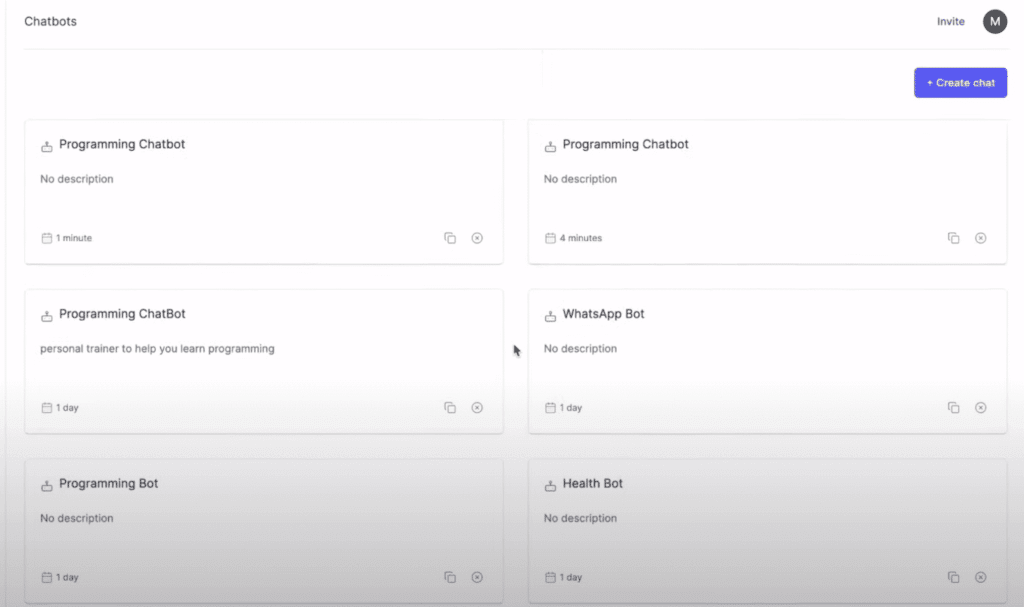Image resolution: width=1024 pixels, height=607 pixels.
Task: Duplicate the Programming Chatbot from 1 minute ago
Action: (x=450, y=238)
